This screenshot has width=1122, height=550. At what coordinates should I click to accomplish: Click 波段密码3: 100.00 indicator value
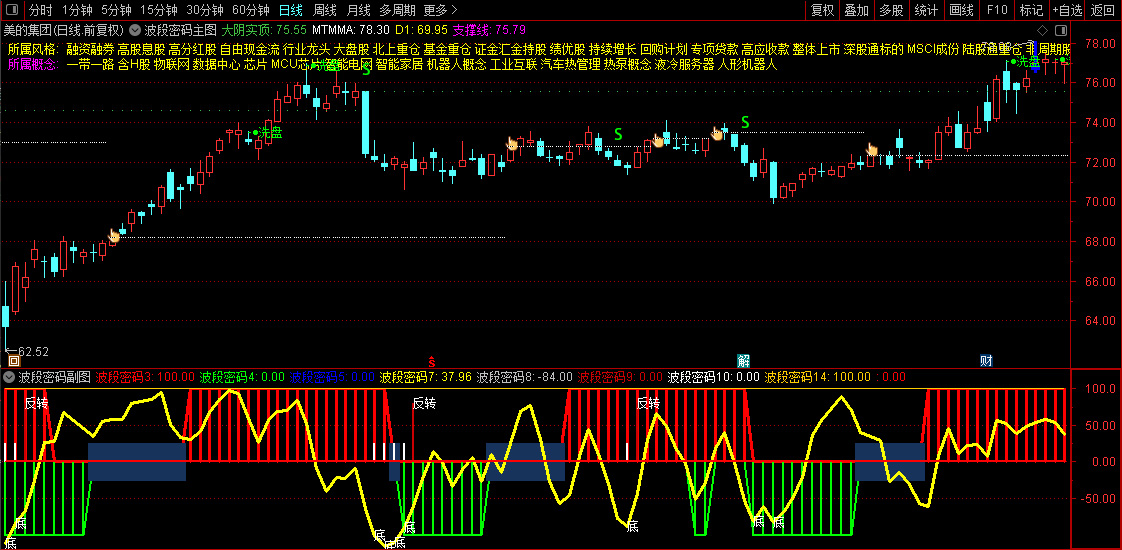tap(145, 376)
